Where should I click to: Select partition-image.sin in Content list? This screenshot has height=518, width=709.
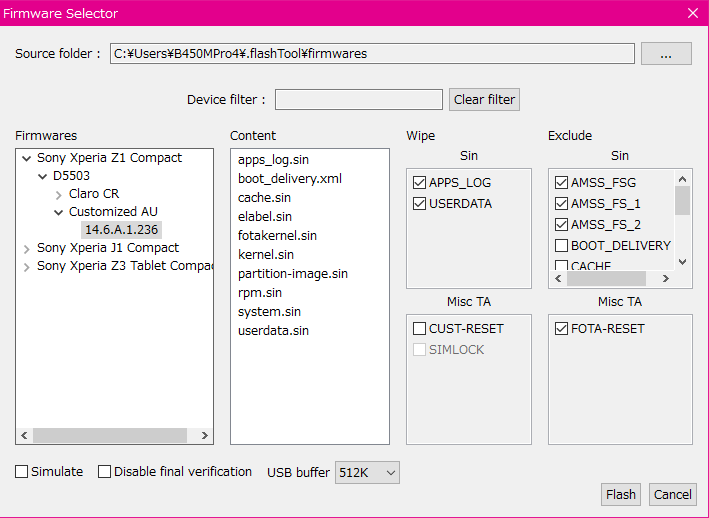tap(293, 273)
